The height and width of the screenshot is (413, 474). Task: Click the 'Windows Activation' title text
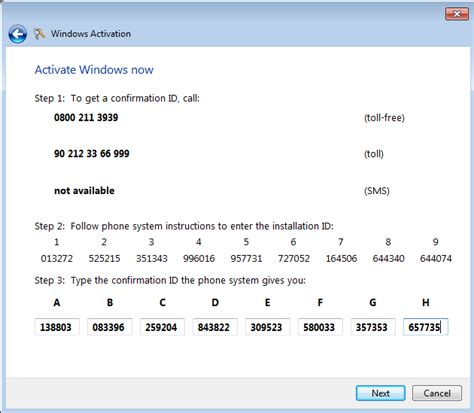pyautogui.click(x=91, y=34)
